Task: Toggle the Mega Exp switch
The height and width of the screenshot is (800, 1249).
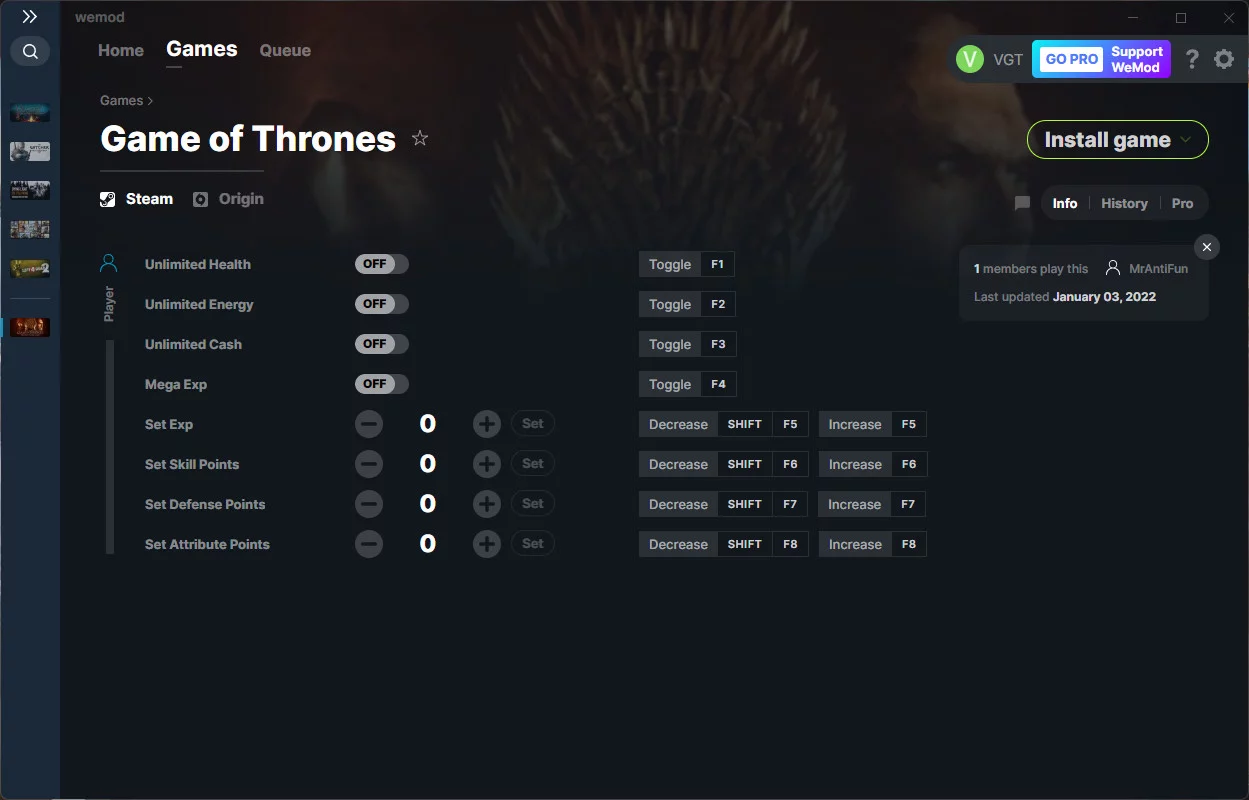Action: coord(382,384)
